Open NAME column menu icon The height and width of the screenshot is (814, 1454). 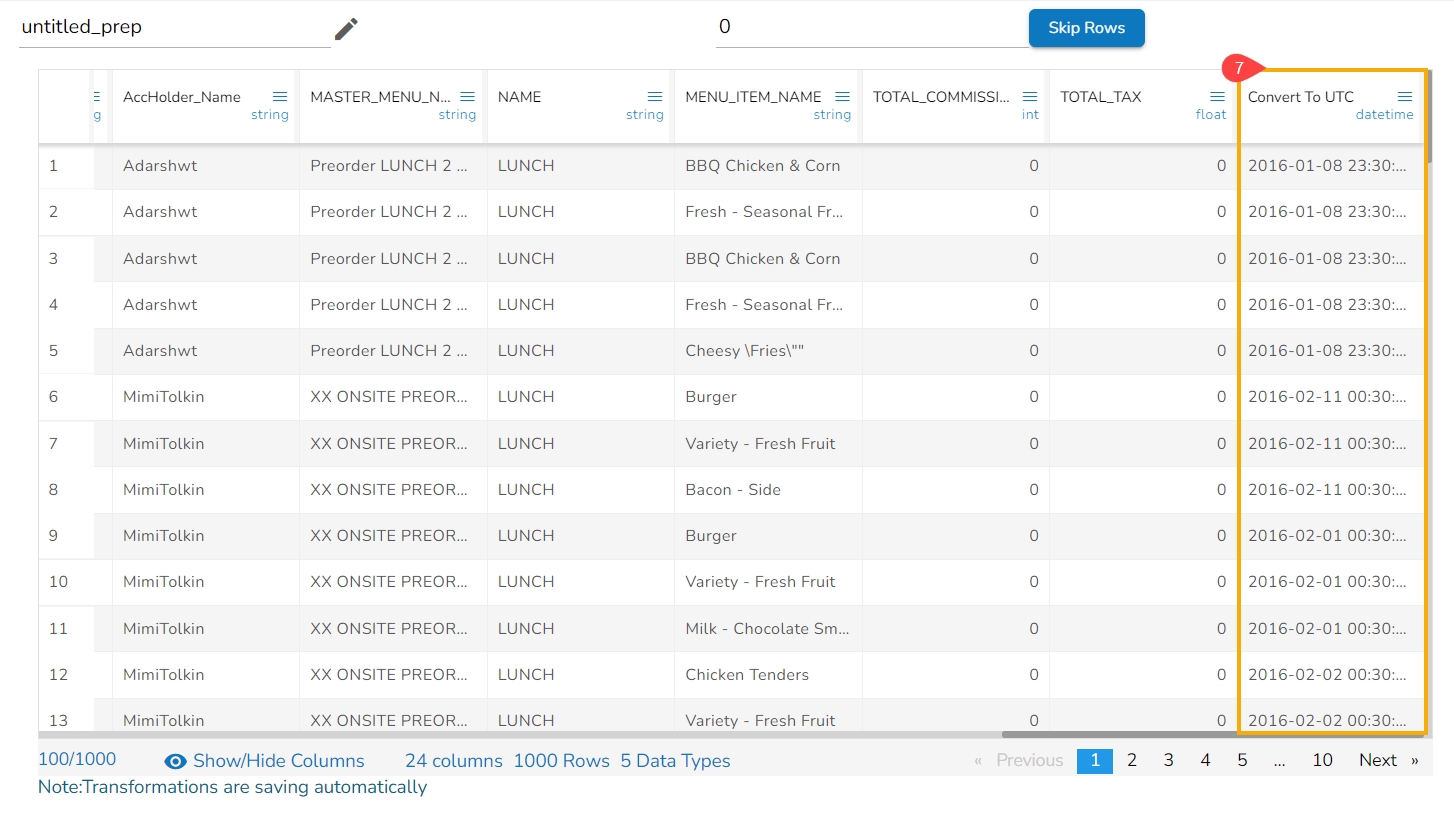(655, 97)
